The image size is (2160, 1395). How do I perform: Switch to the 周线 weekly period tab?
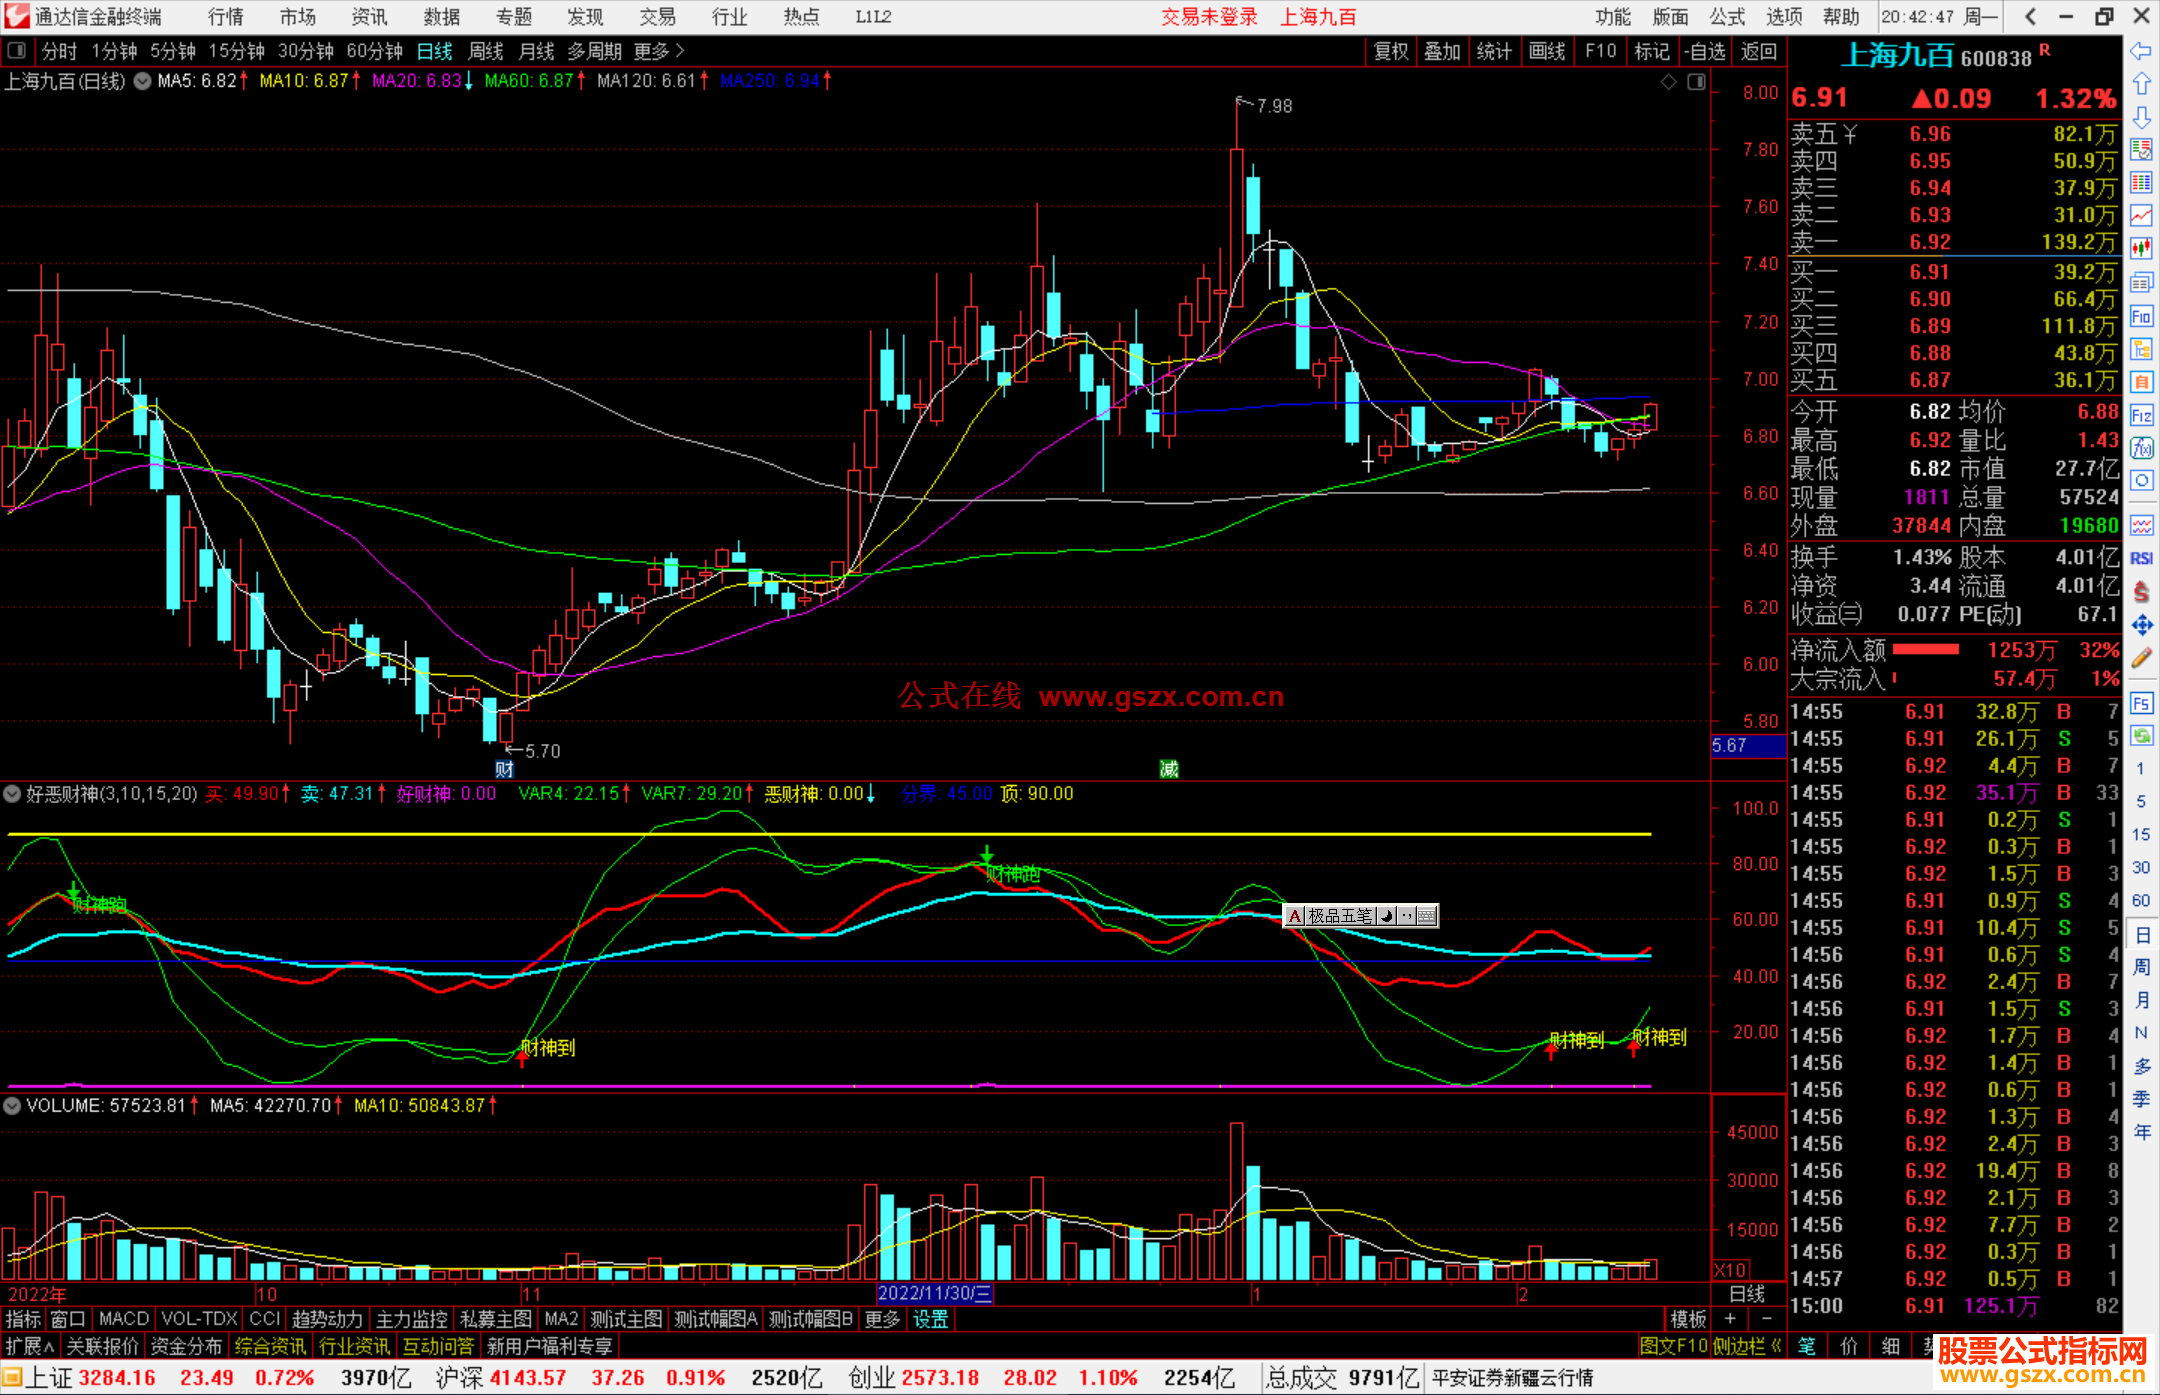tap(486, 51)
